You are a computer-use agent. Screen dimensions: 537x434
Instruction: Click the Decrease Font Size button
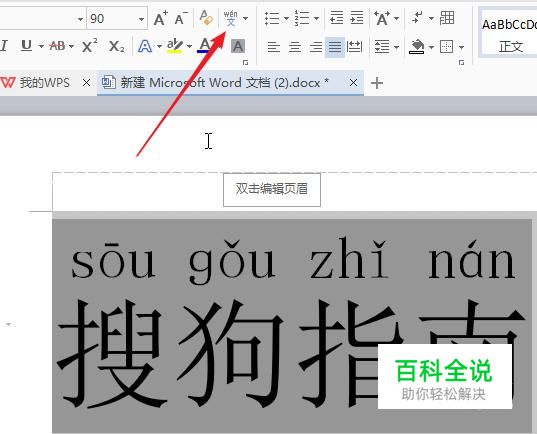pyautogui.click(x=181, y=18)
